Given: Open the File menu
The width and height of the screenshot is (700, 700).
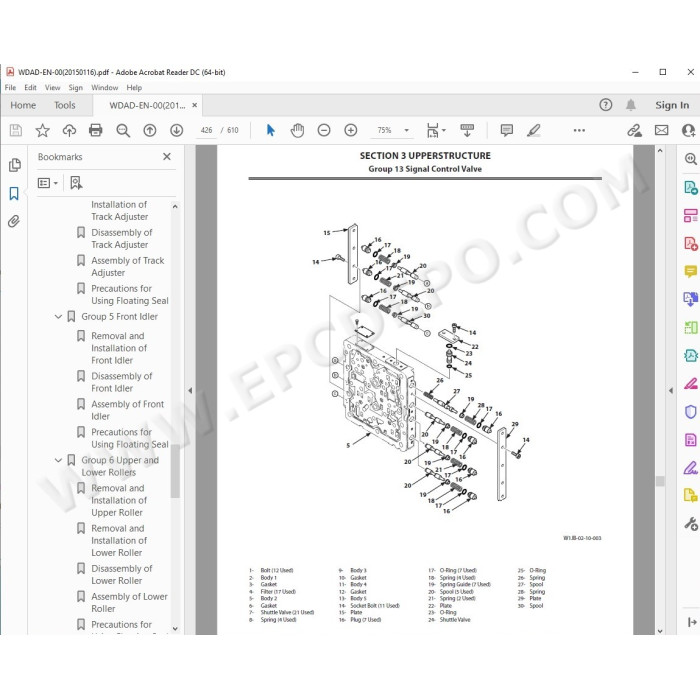Looking at the screenshot, I should click(x=10, y=88).
